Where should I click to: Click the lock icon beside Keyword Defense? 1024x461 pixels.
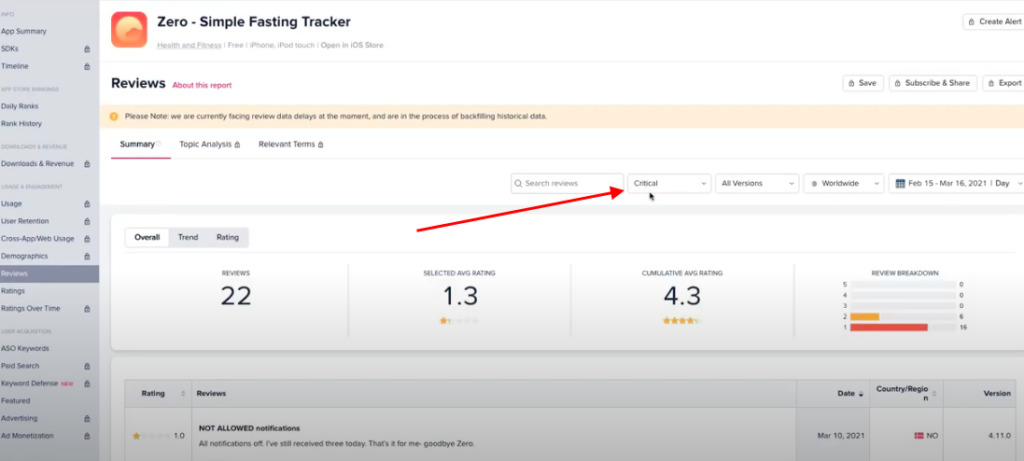[87, 383]
